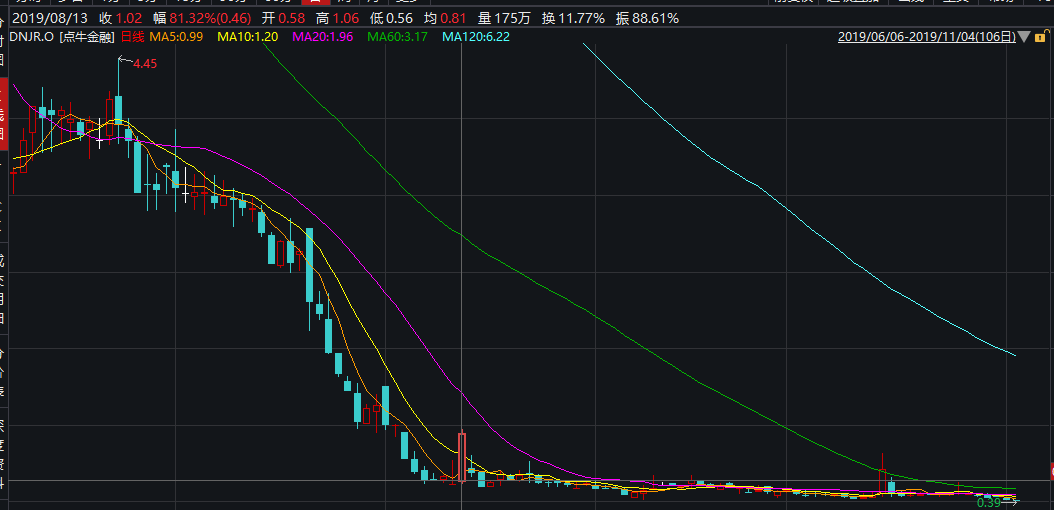Viewport: 1054px width, 510px height.
Task: Click the 0.39 low price marker
Action: click(988, 502)
